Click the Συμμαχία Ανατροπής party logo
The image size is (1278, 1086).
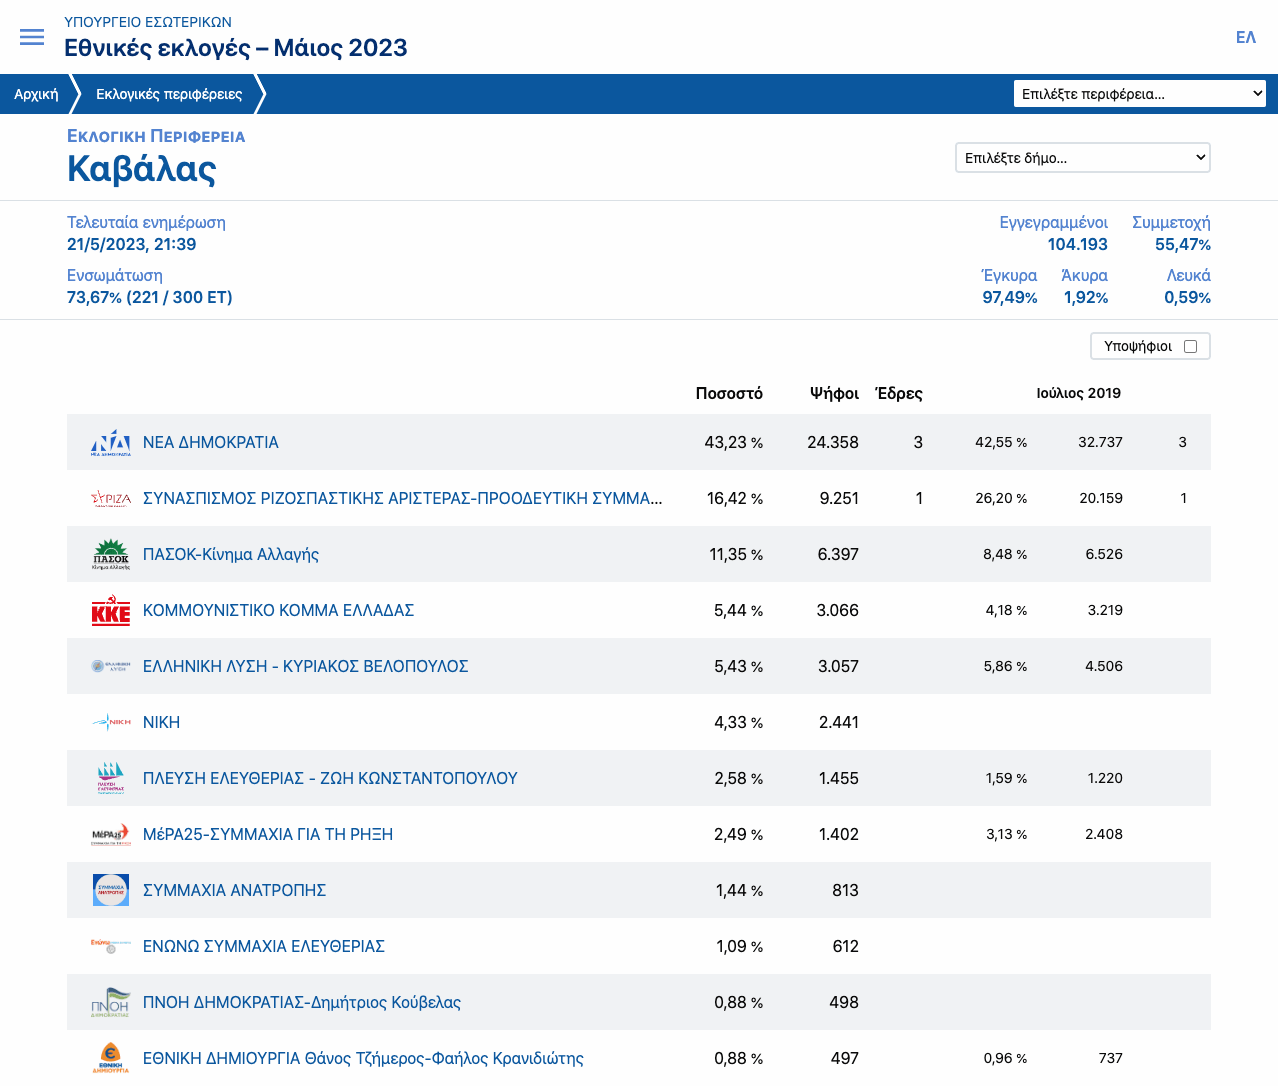tap(111, 890)
